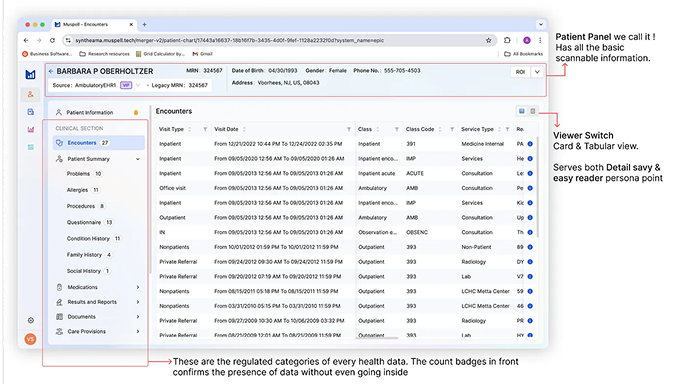This screenshot has width=680, height=385.
Task: Expand Documents section
Action: point(138,317)
